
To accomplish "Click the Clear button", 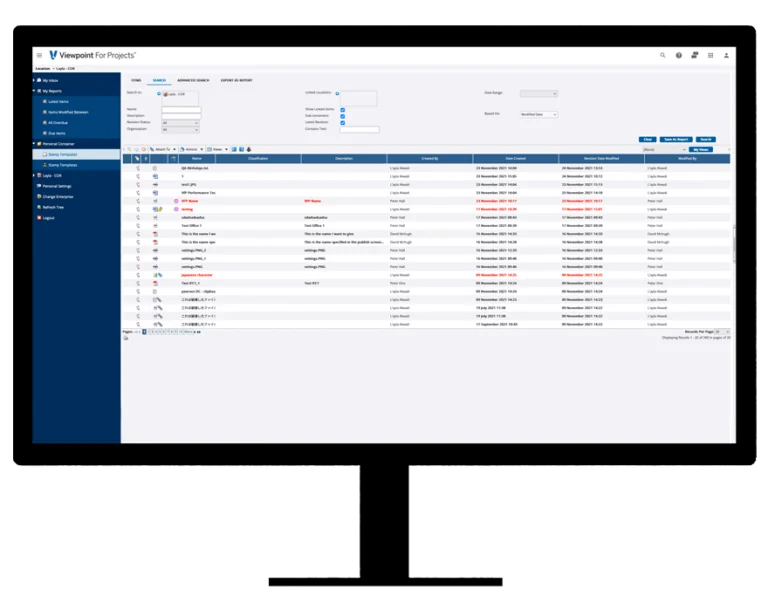I will tap(648, 140).
